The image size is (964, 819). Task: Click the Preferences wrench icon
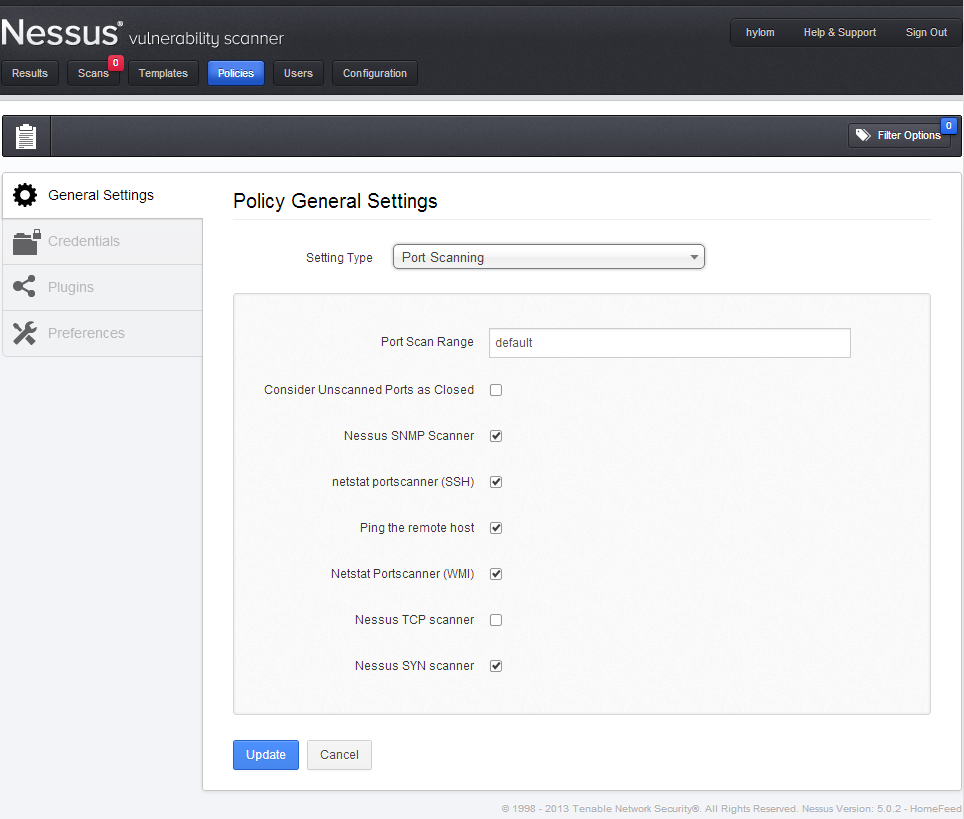25,333
